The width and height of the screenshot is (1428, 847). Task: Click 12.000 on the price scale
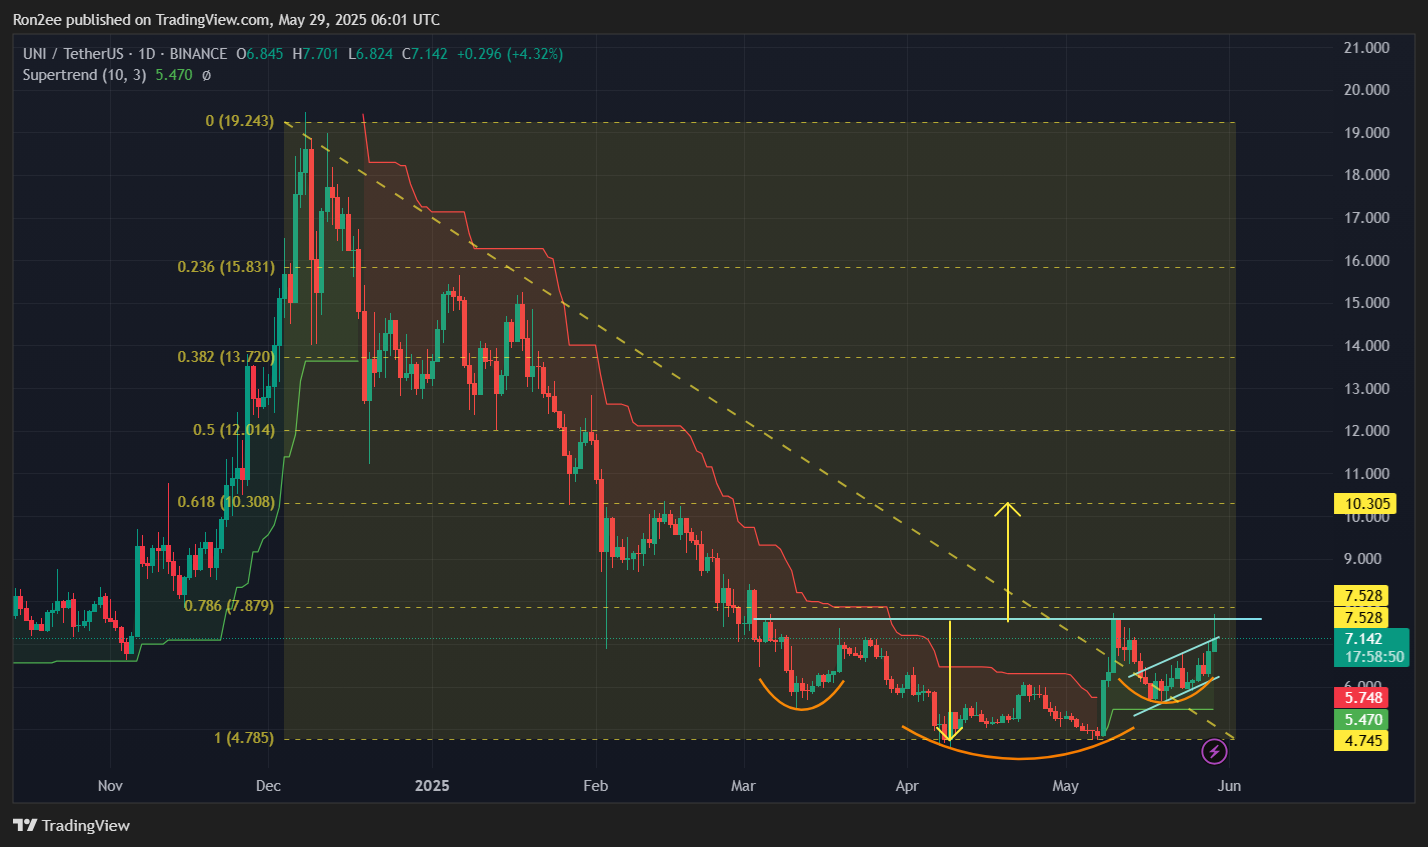[1367, 431]
